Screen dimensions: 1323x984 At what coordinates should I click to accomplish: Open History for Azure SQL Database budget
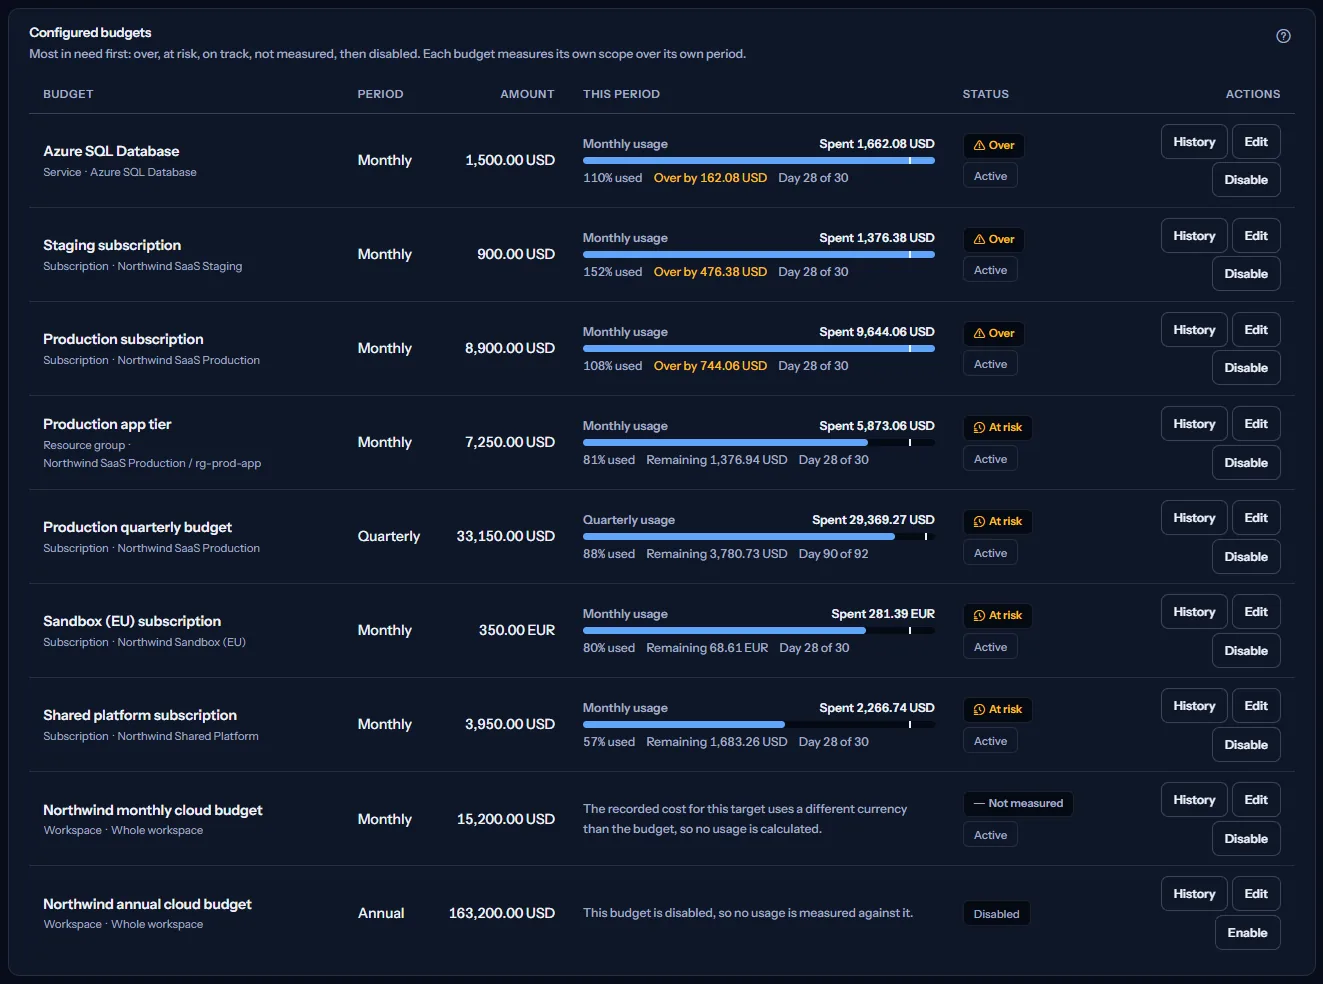1194,142
